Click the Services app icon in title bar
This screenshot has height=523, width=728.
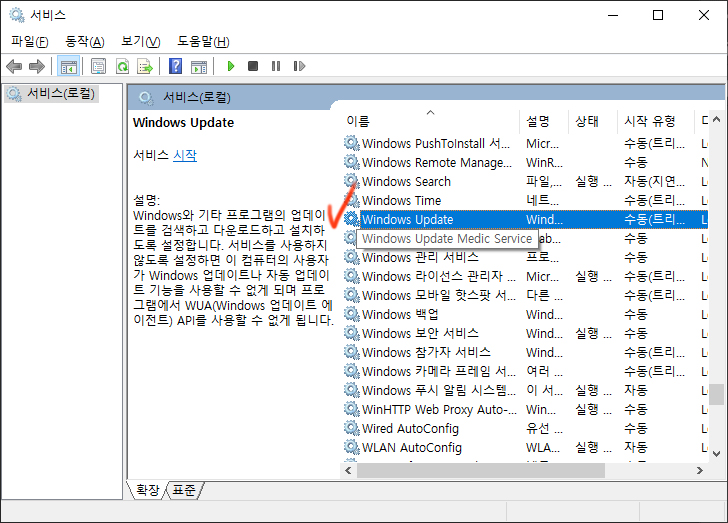pos(17,15)
